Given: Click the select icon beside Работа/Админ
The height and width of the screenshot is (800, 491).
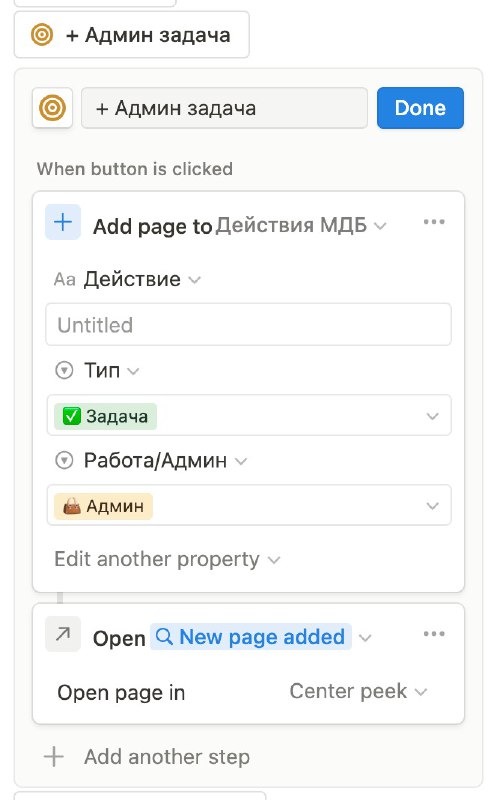Looking at the screenshot, I should pyautogui.click(x=64, y=461).
